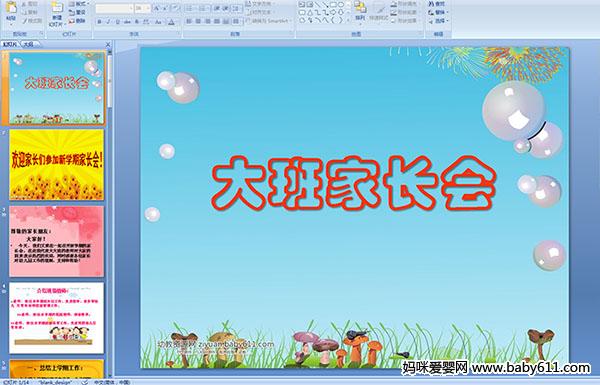Select the Oval shape in gallery

pyautogui.click(x=341, y=5)
